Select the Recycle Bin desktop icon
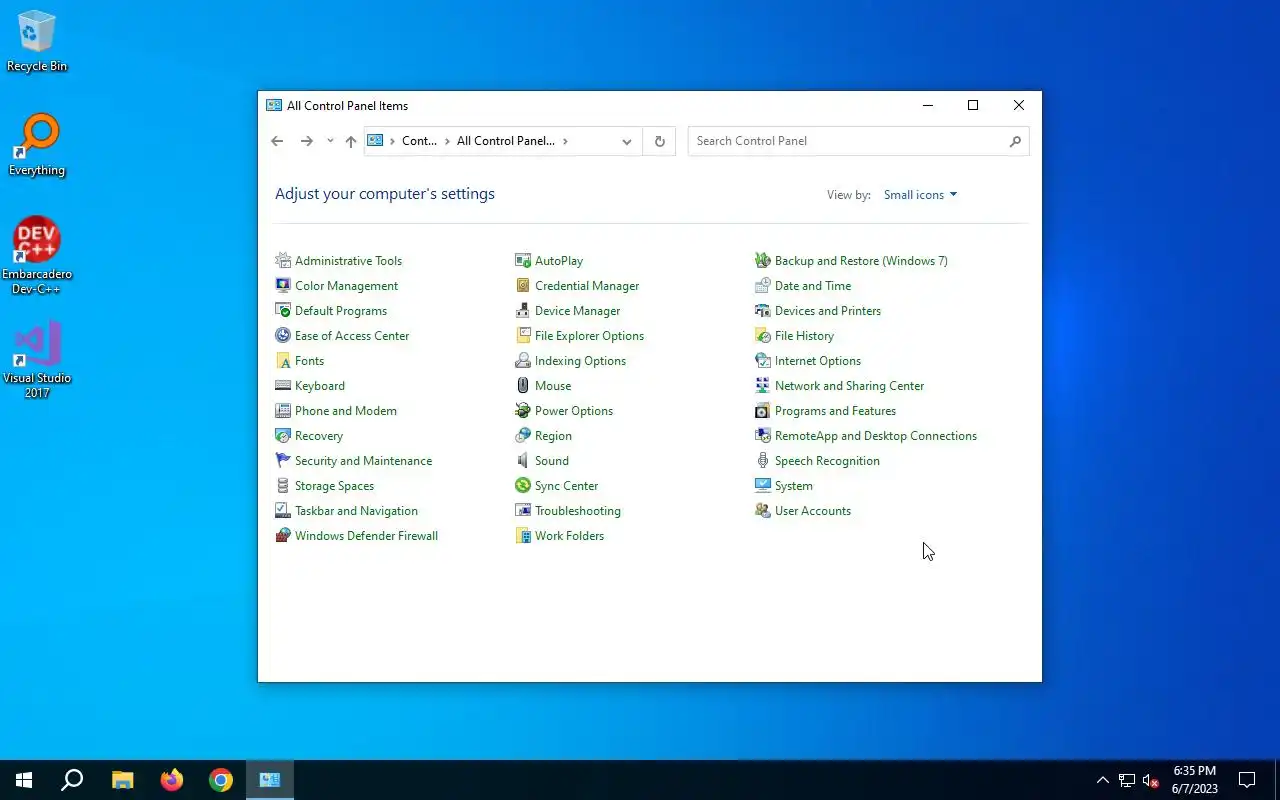This screenshot has width=1280, height=800. click(x=37, y=41)
